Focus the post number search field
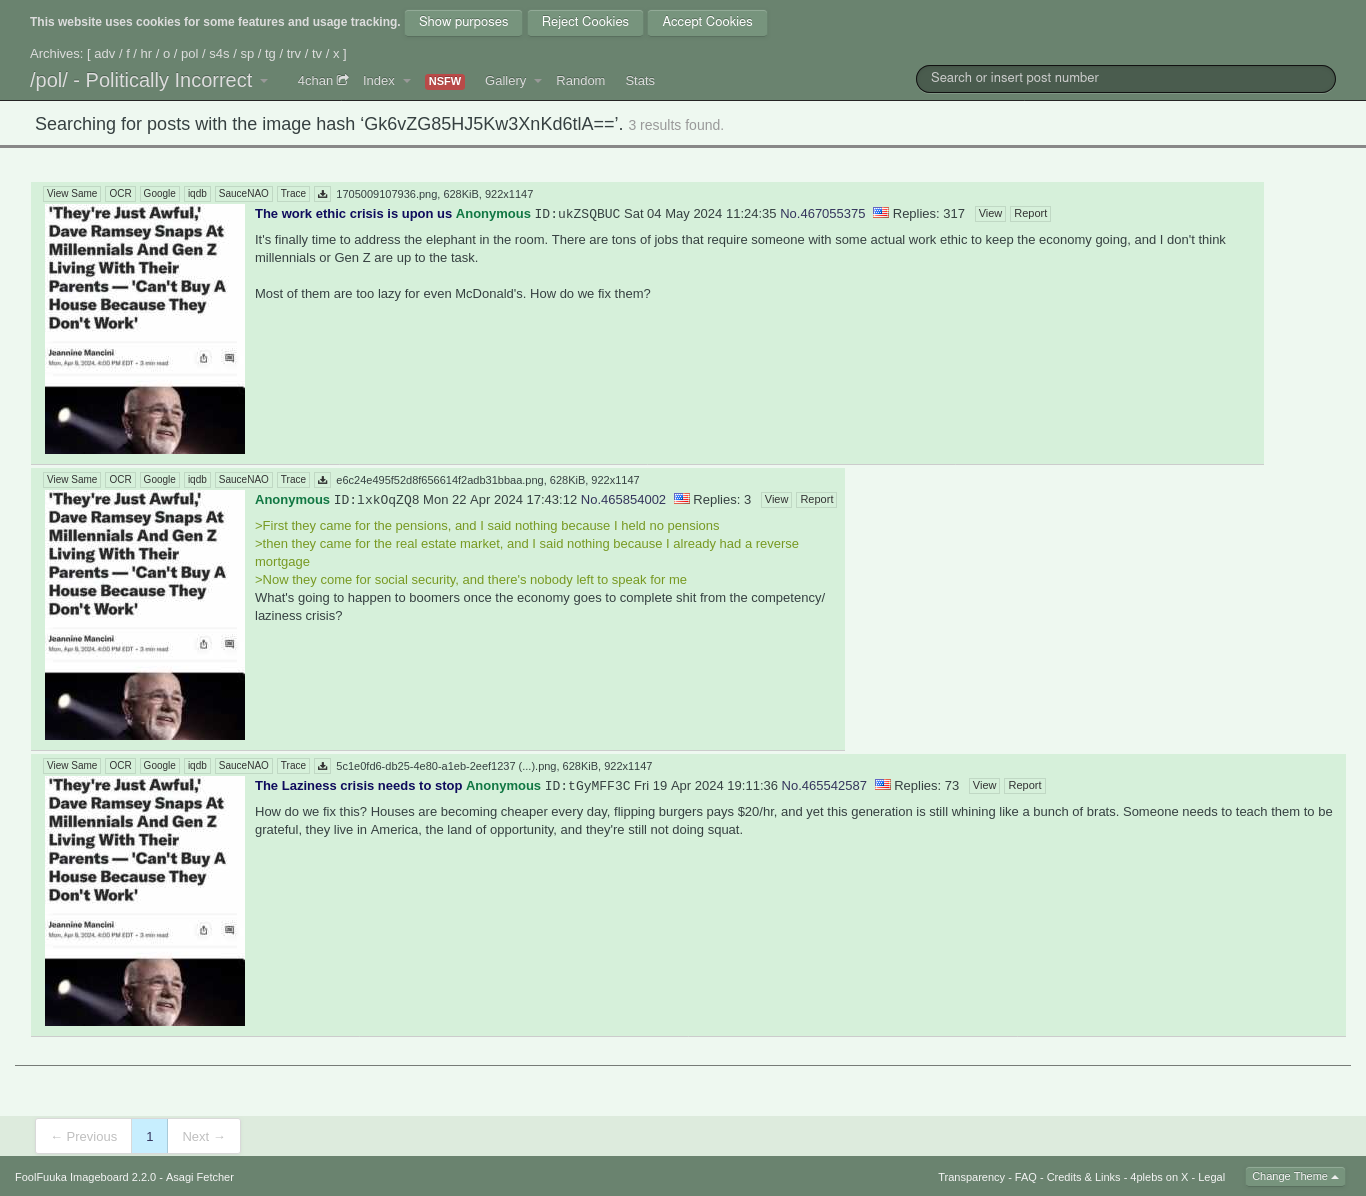This screenshot has height=1196, width=1366. click(1126, 78)
